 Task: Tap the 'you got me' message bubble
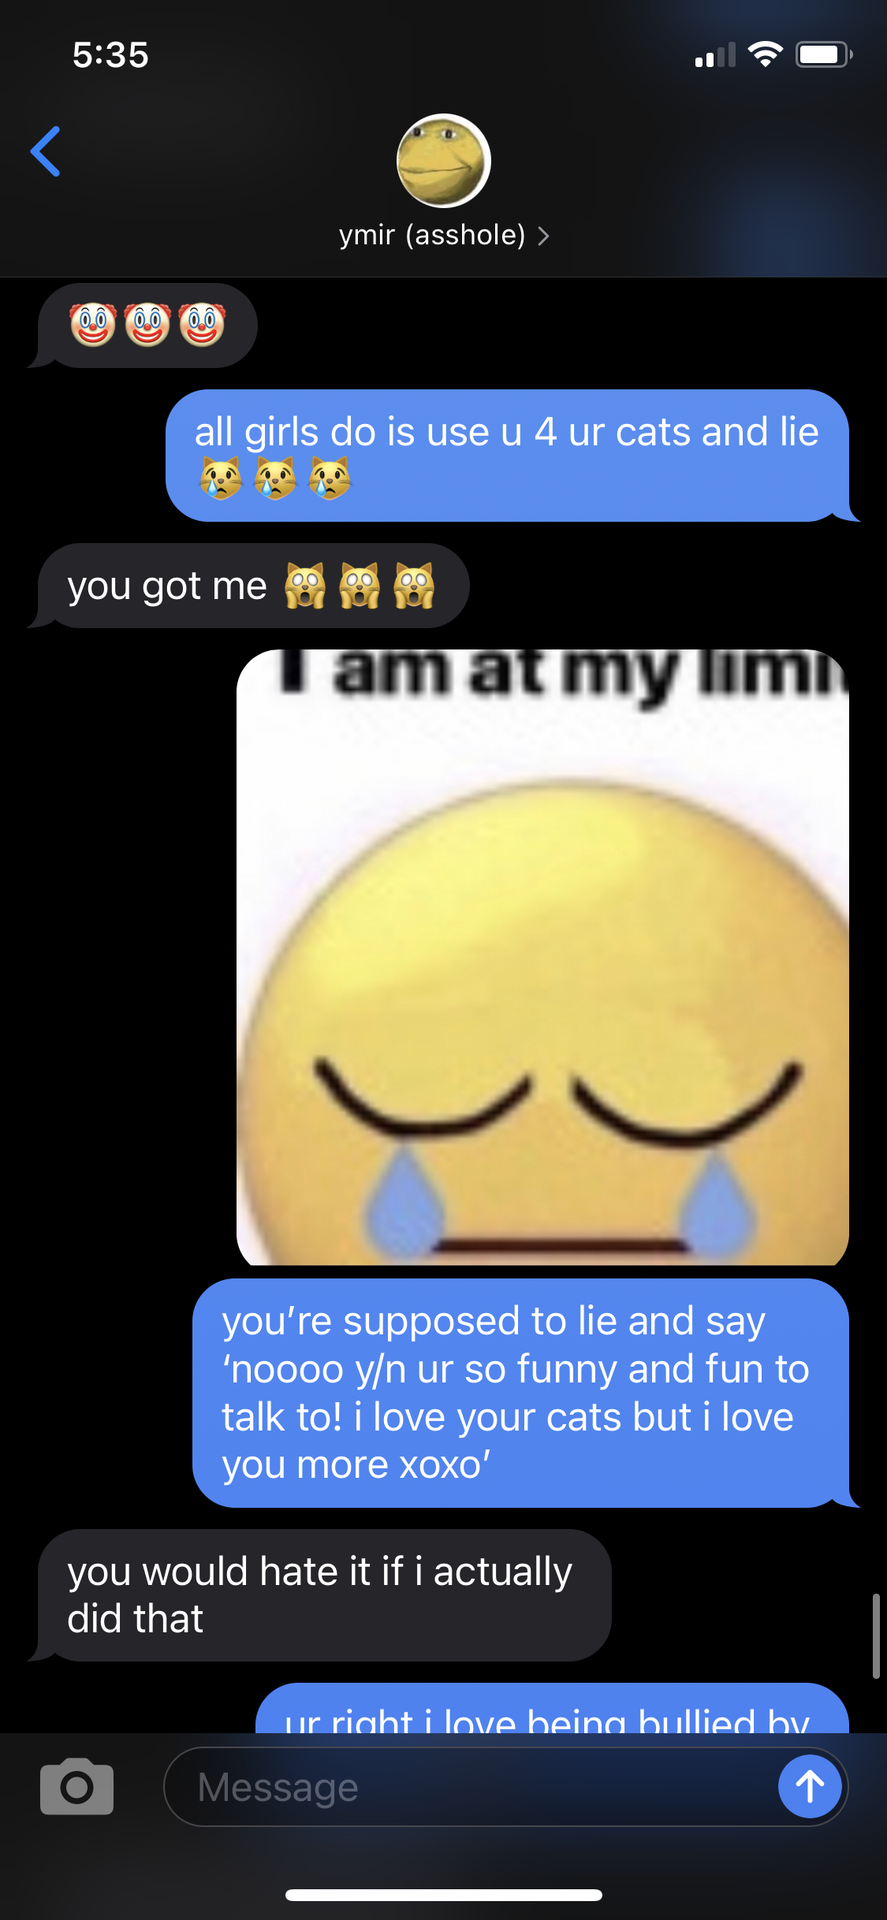[x=252, y=586]
